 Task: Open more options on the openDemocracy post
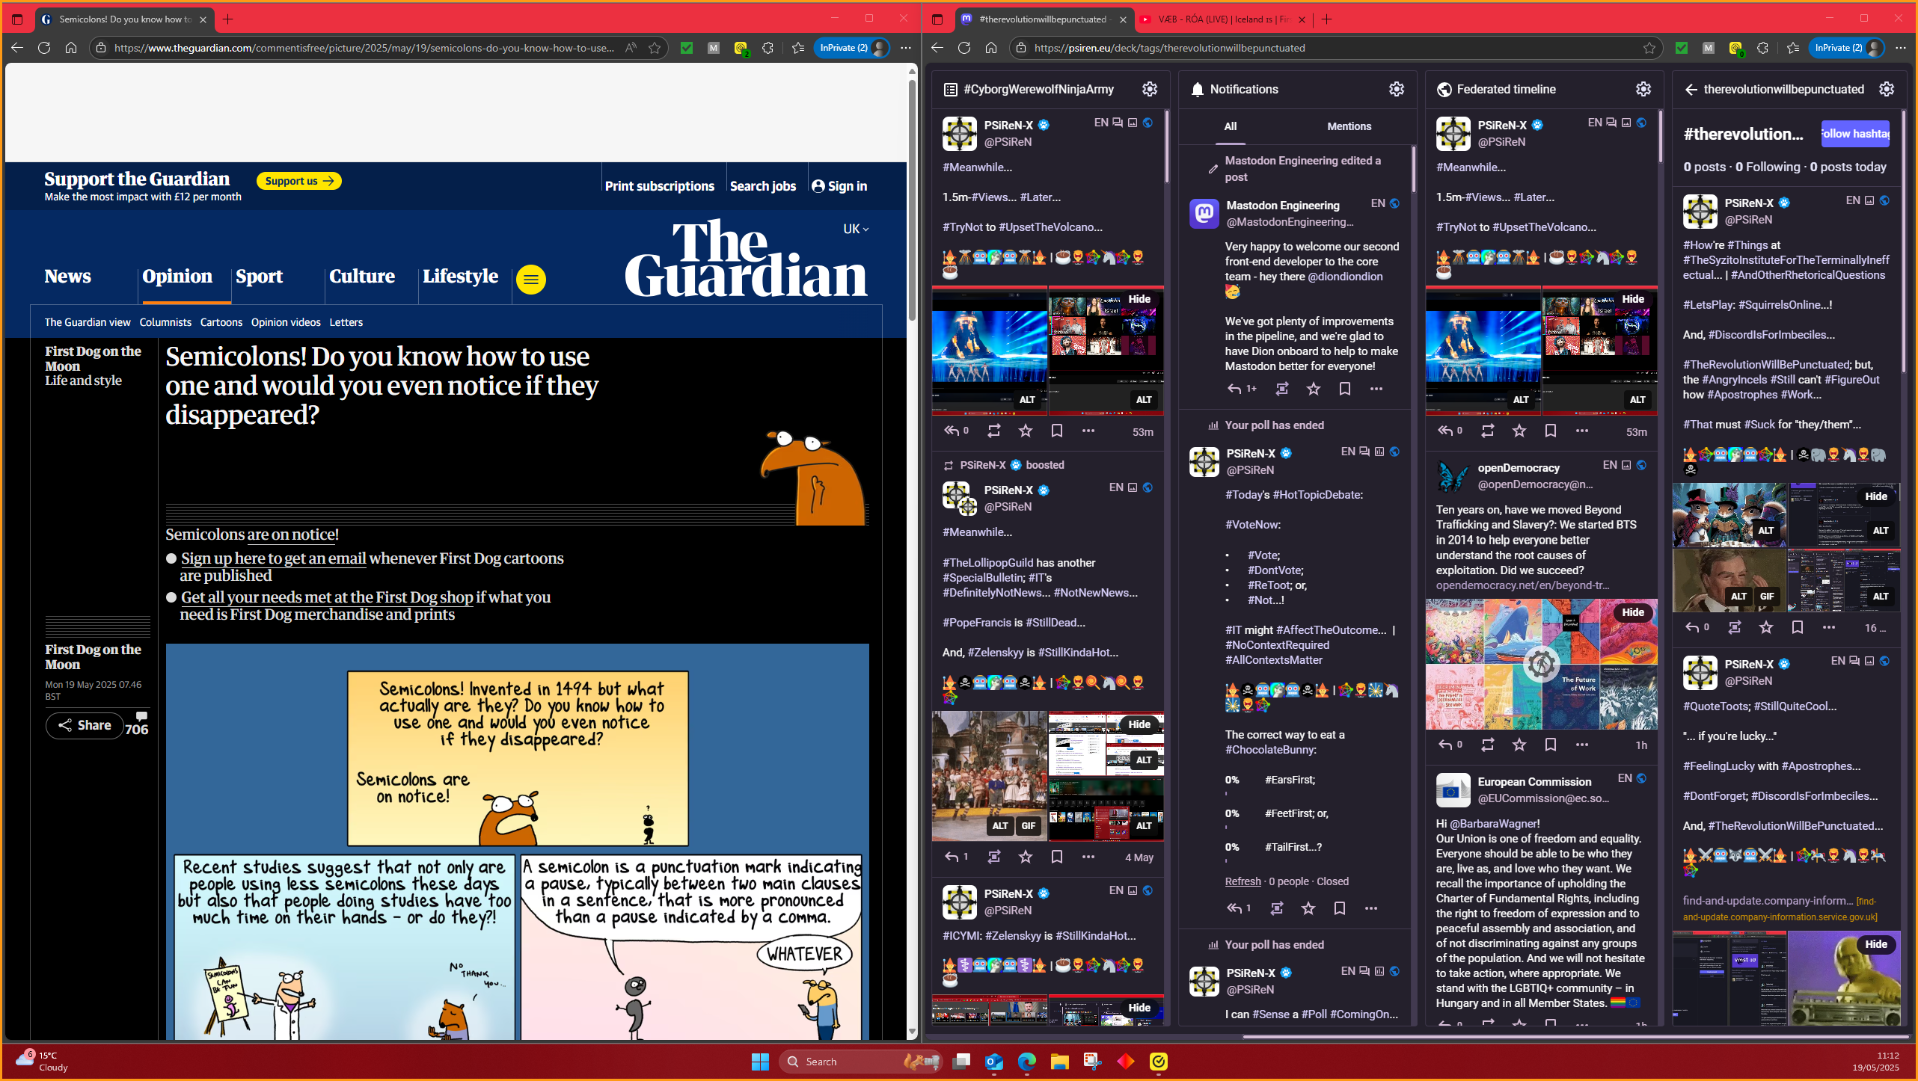[x=1581, y=745]
